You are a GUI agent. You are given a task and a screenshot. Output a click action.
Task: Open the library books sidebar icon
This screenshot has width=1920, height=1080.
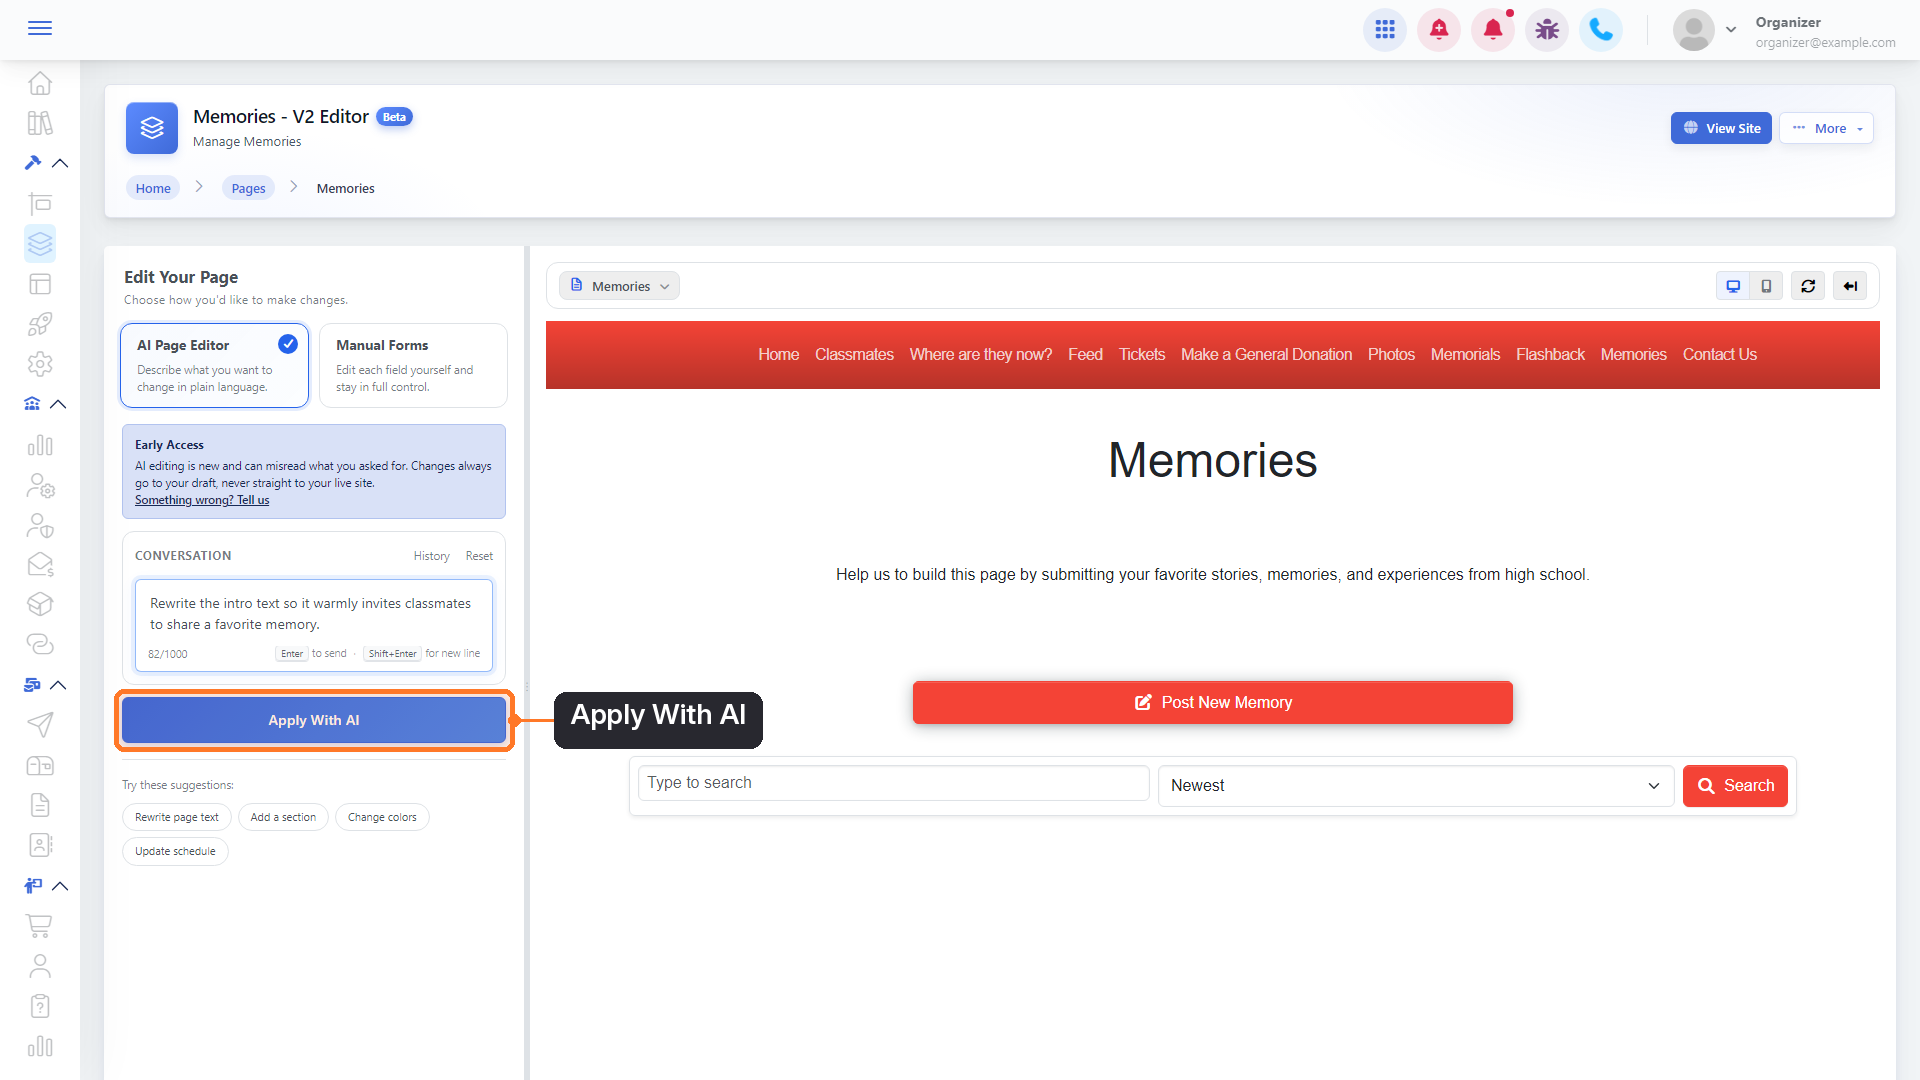pos(40,123)
